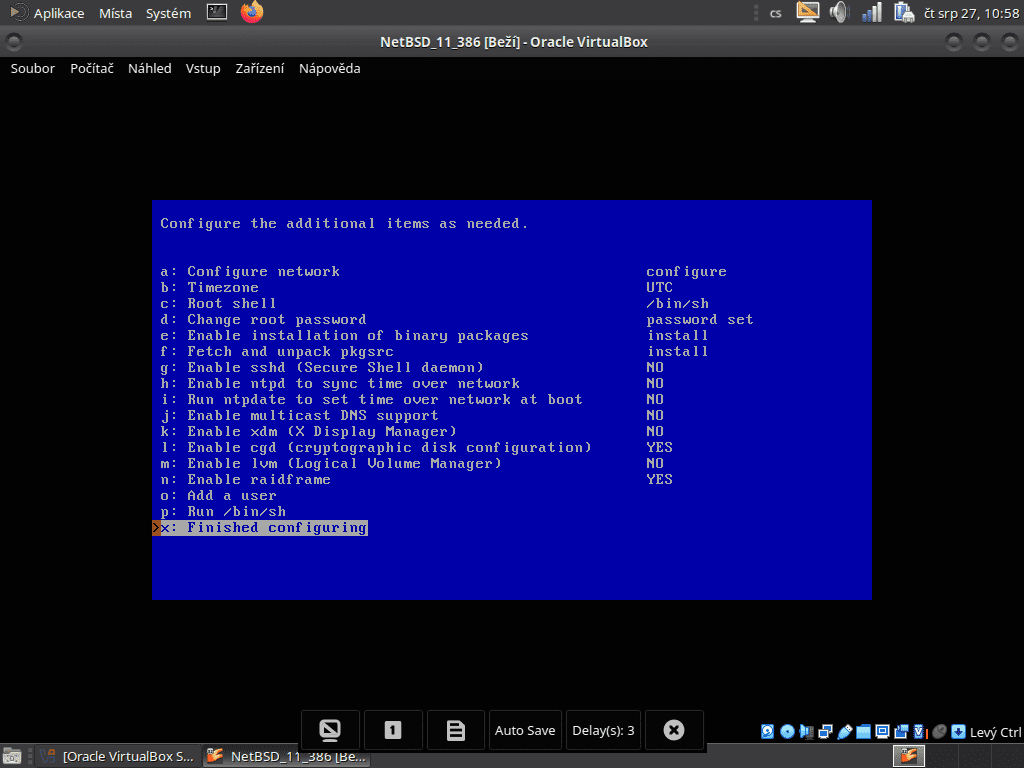
Task: Click the battery power tray icon
Action: pos(904,12)
